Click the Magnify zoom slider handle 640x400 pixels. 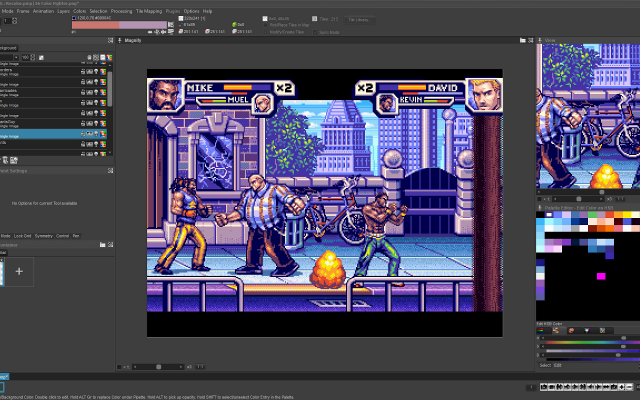click(158, 367)
